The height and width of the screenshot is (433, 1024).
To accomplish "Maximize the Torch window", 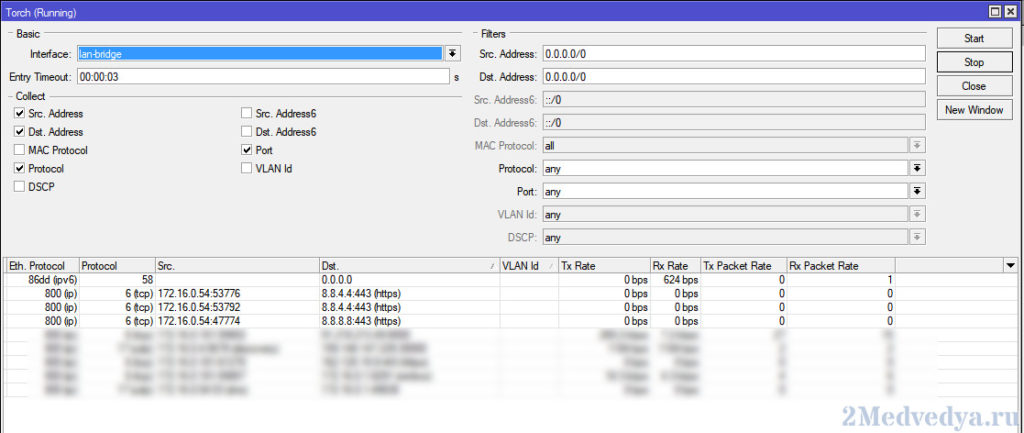I will coord(994,11).
